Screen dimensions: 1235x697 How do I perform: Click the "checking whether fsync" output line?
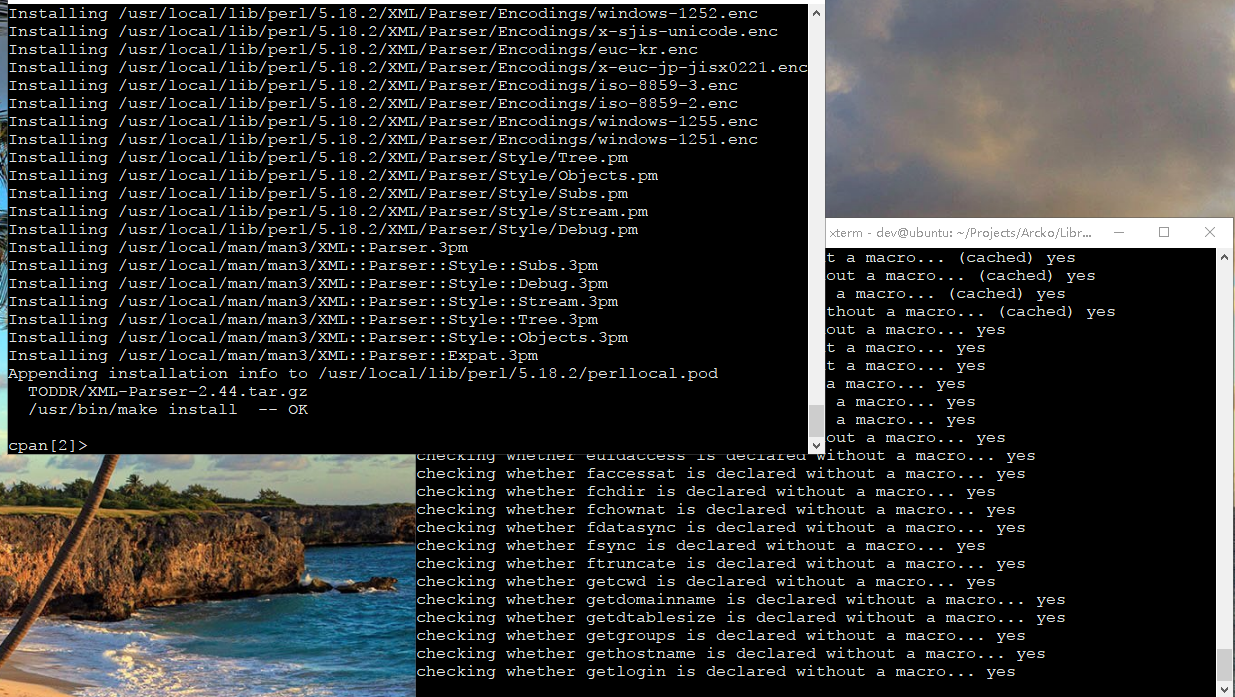coord(700,546)
